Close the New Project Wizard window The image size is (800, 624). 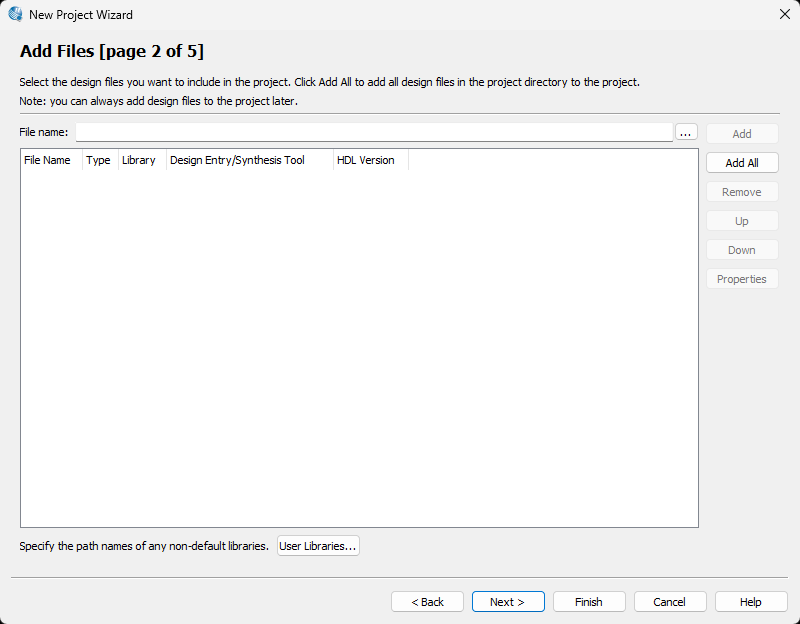point(784,15)
